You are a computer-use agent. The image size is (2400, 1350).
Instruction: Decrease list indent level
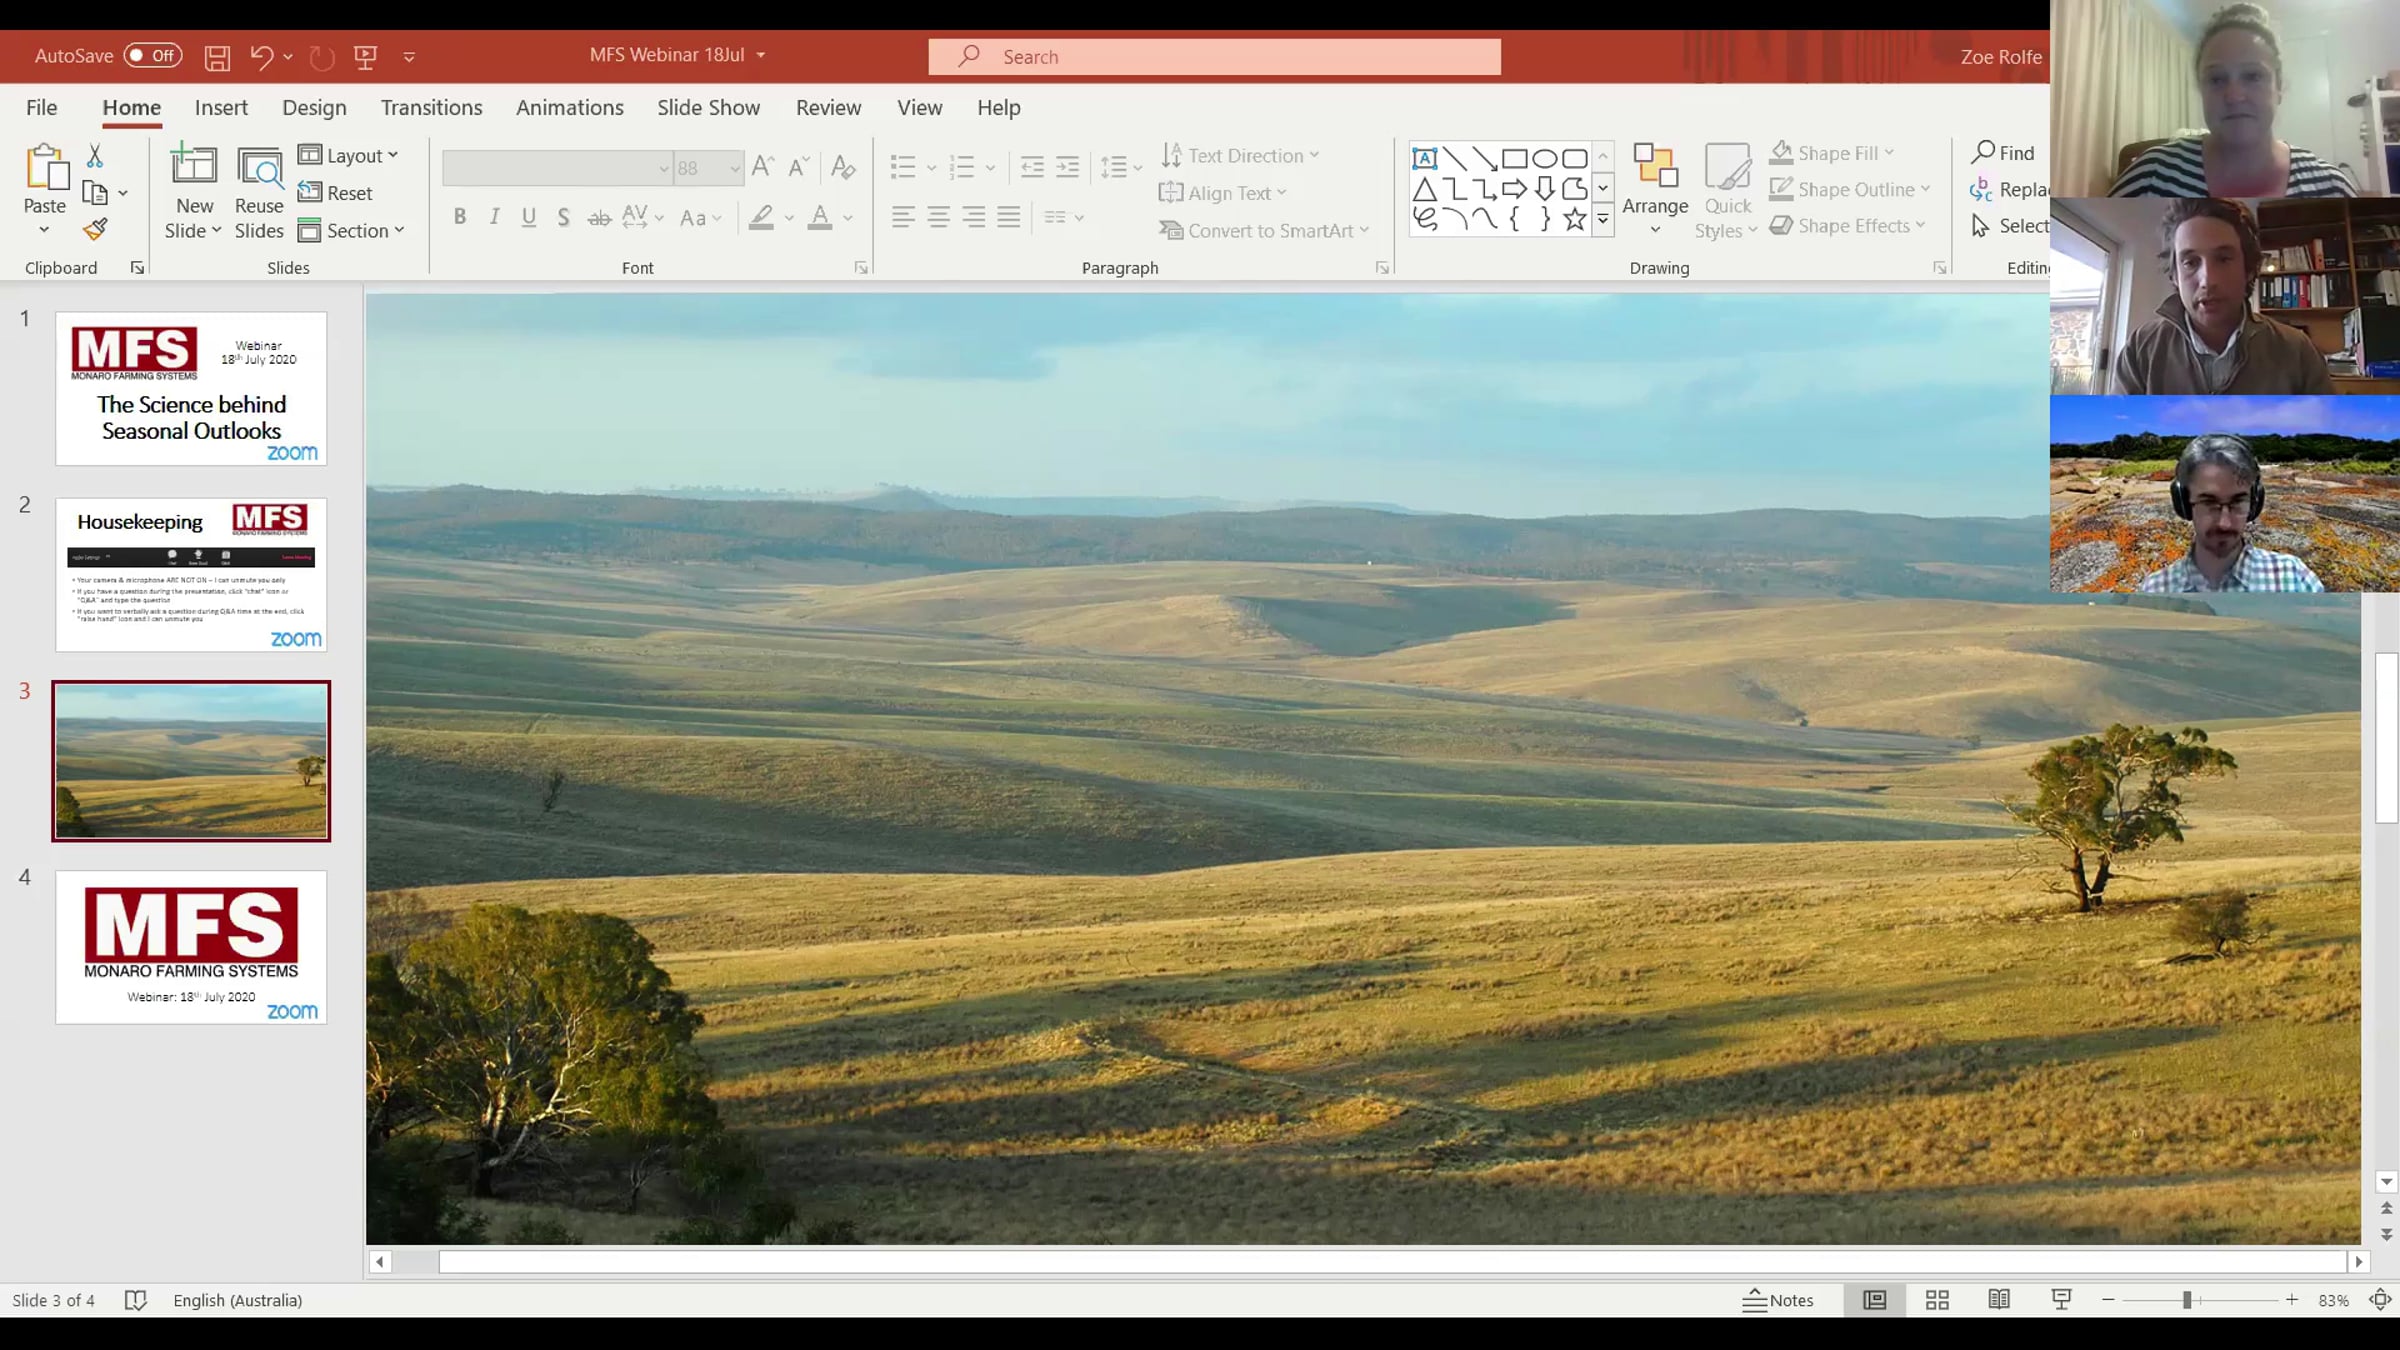click(x=1032, y=166)
